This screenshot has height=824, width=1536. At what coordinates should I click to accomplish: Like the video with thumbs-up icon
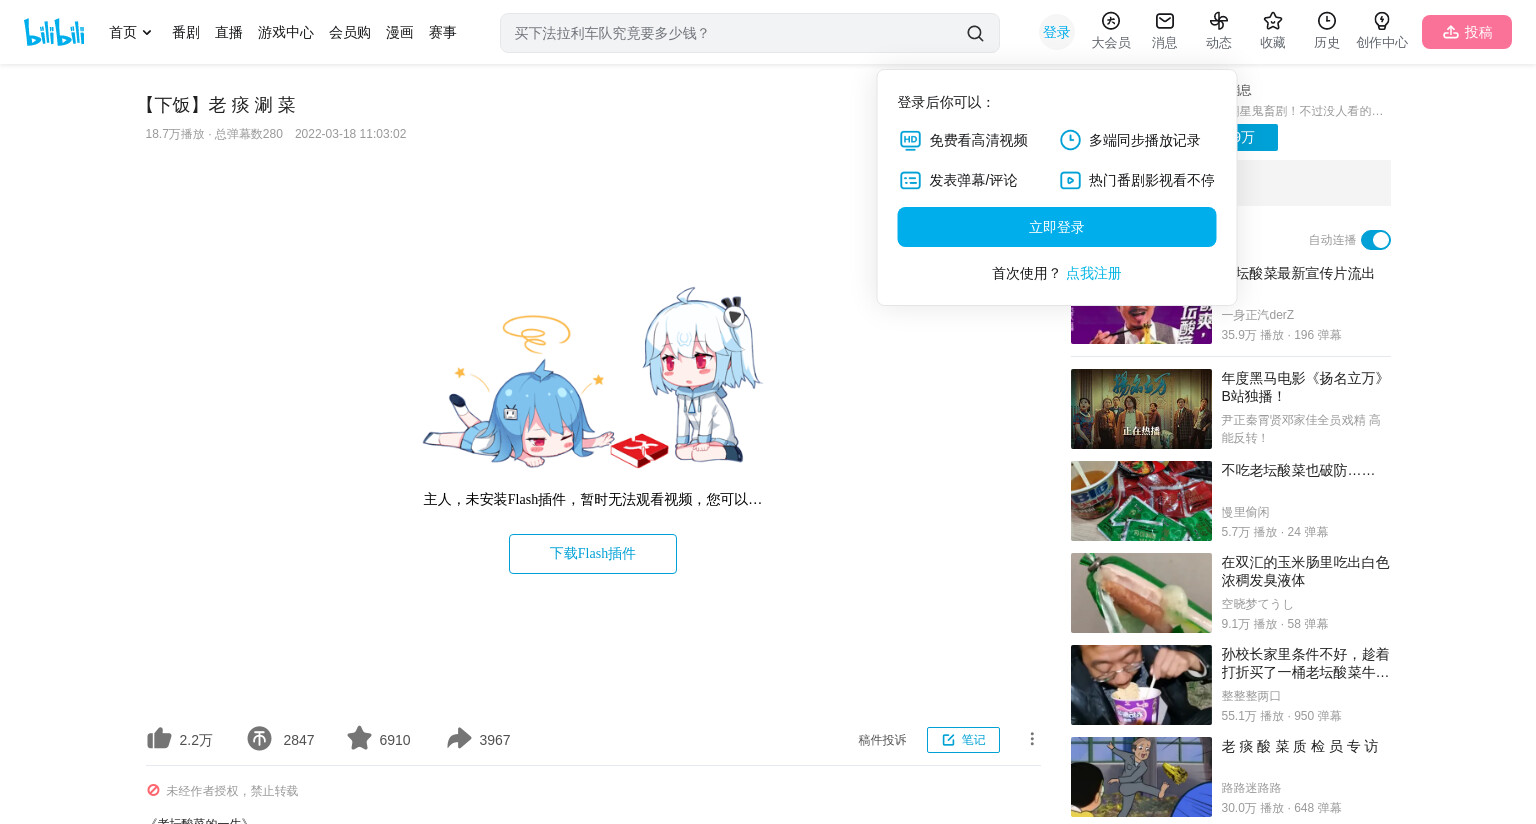pyautogui.click(x=160, y=739)
